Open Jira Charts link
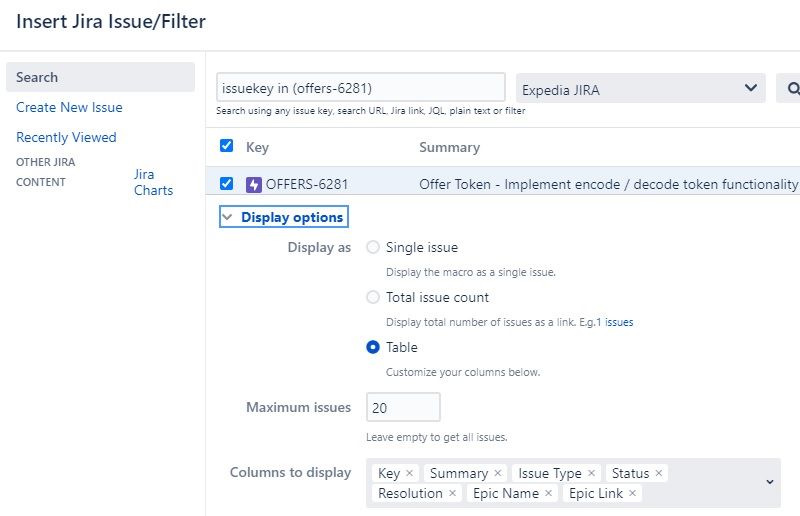Viewport: 800px width, 516px height. pyautogui.click(x=153, y=182)
